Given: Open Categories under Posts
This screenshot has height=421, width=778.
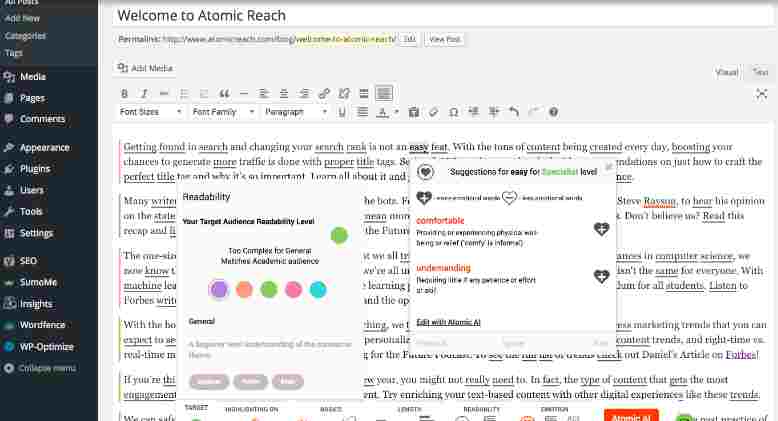Looking at the screenshot, I should [25, 36].
